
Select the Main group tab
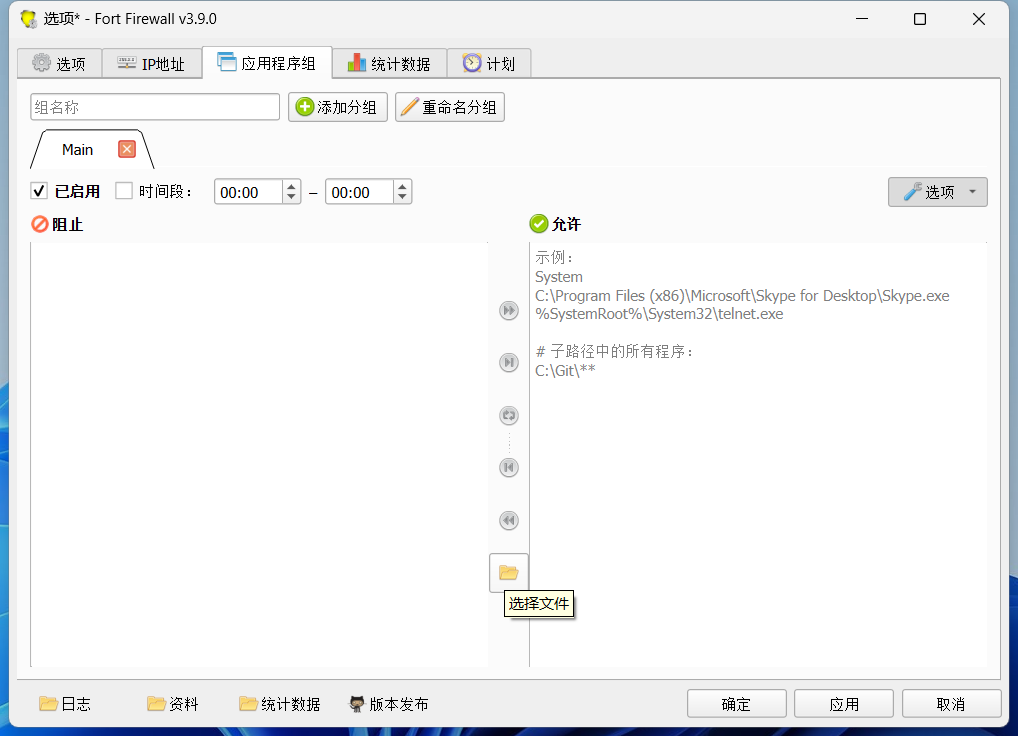pos(77,150)
